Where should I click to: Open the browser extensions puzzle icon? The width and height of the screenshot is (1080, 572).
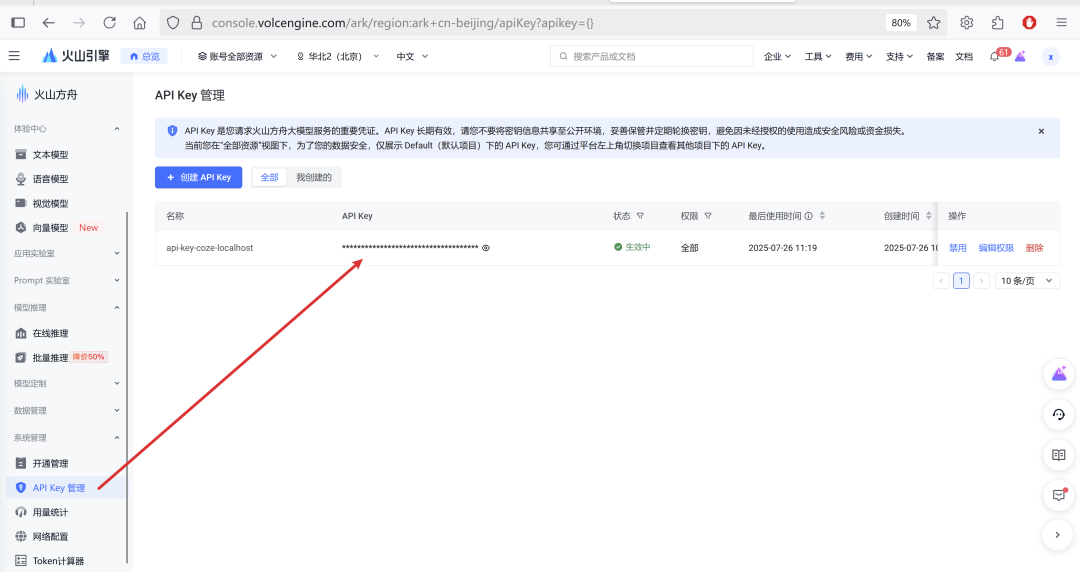[997, 23]
